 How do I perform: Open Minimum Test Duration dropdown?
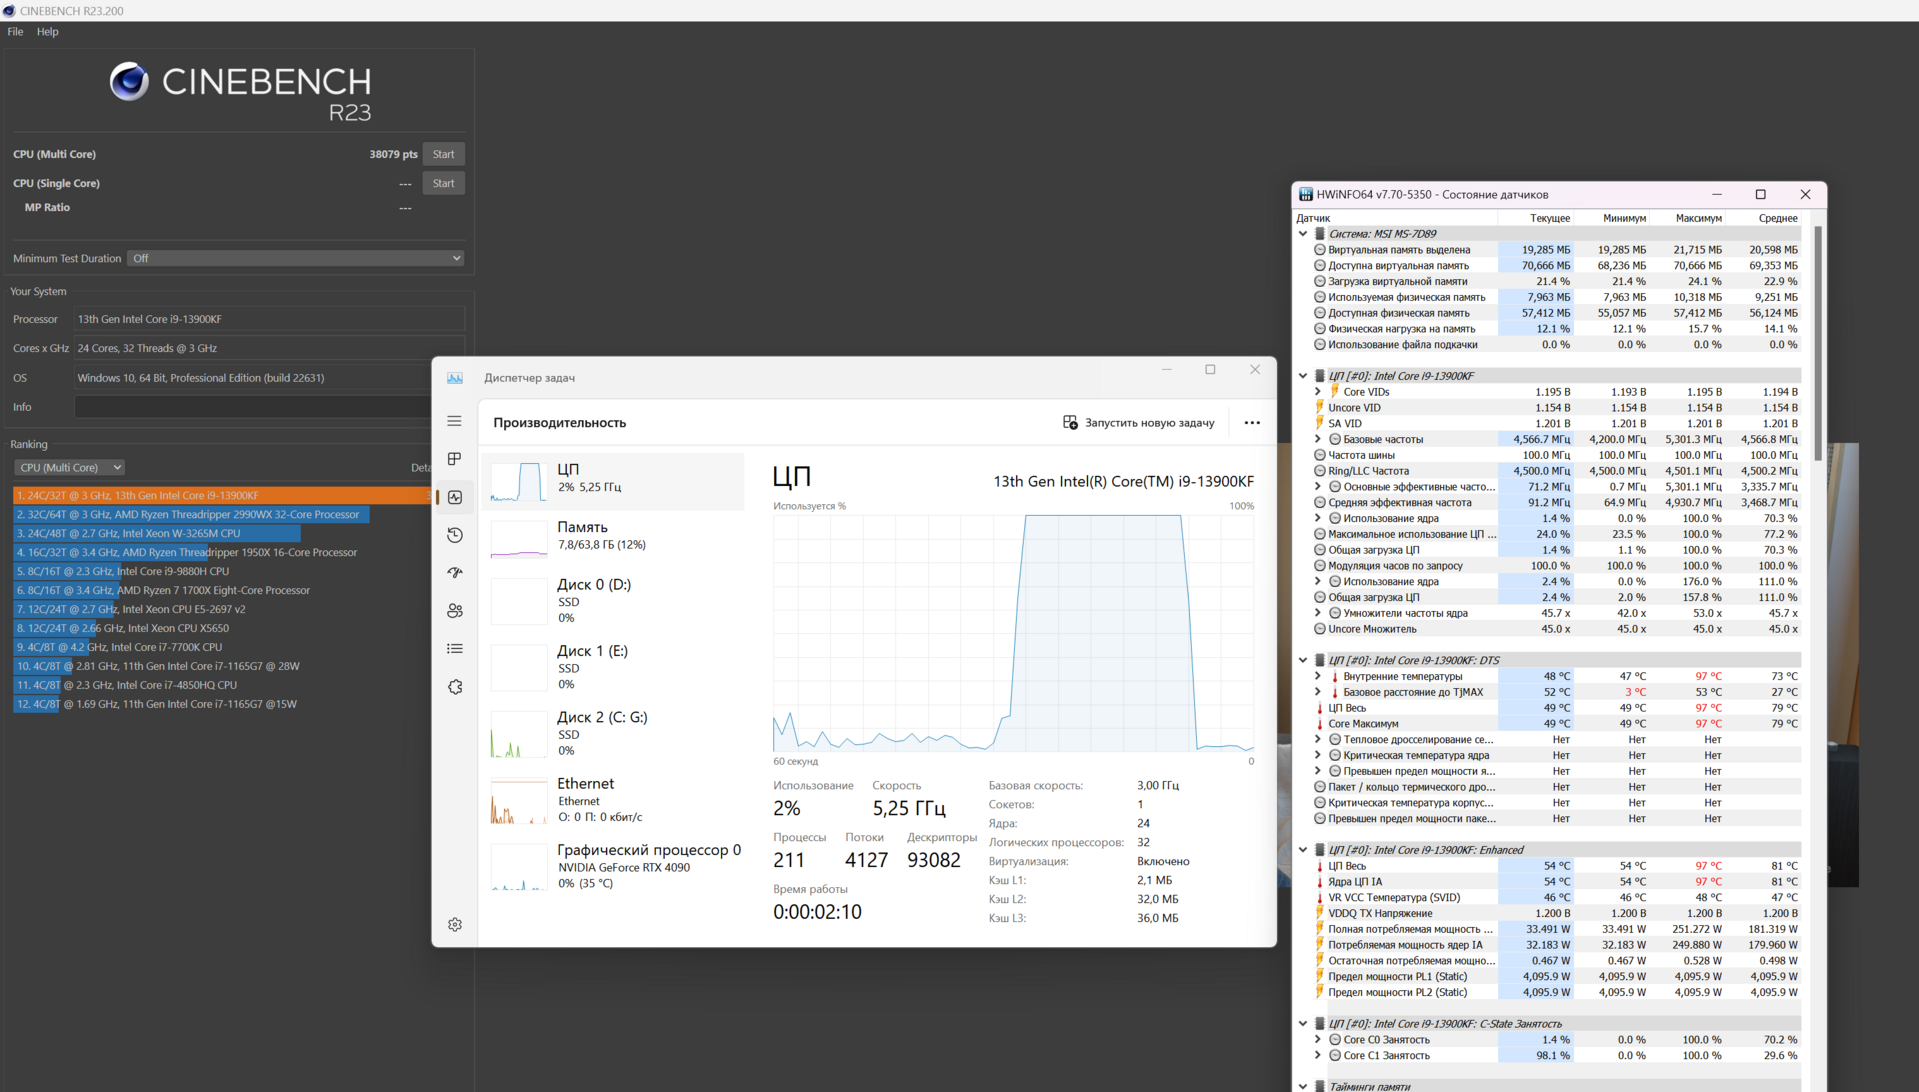pyautogui.click(x=296, y=258)
